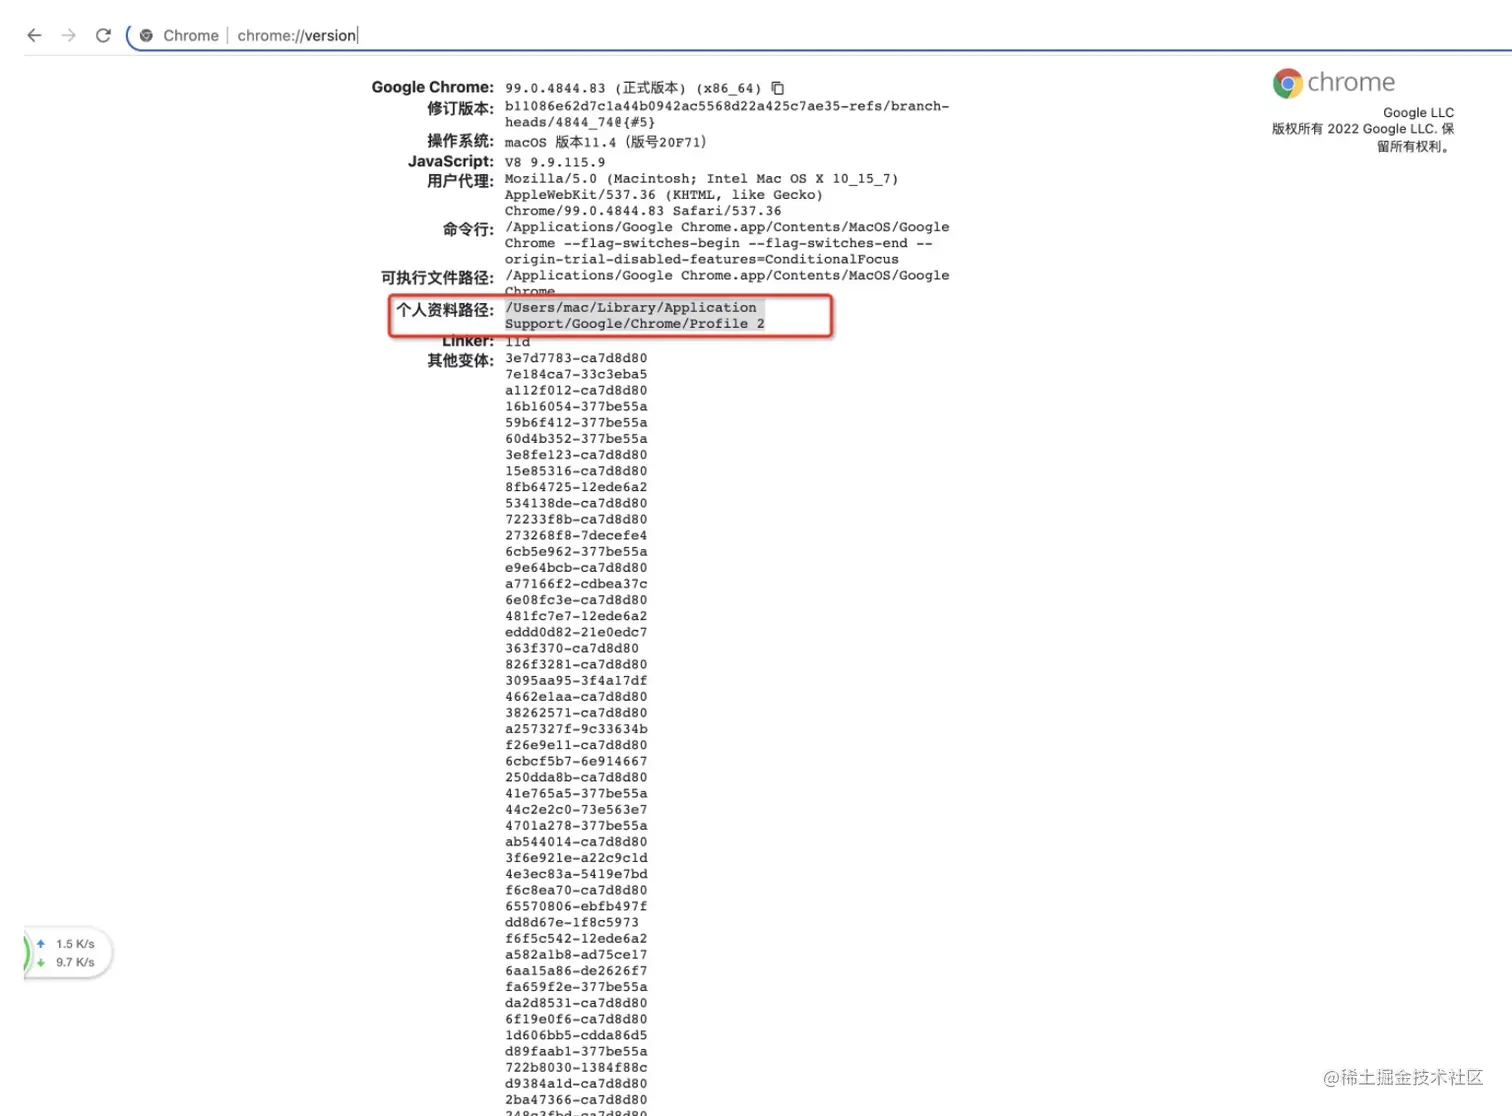Copy version string with the copy icon
The width and height of the screenshot is (1512, 1116).
click(778, 88)
